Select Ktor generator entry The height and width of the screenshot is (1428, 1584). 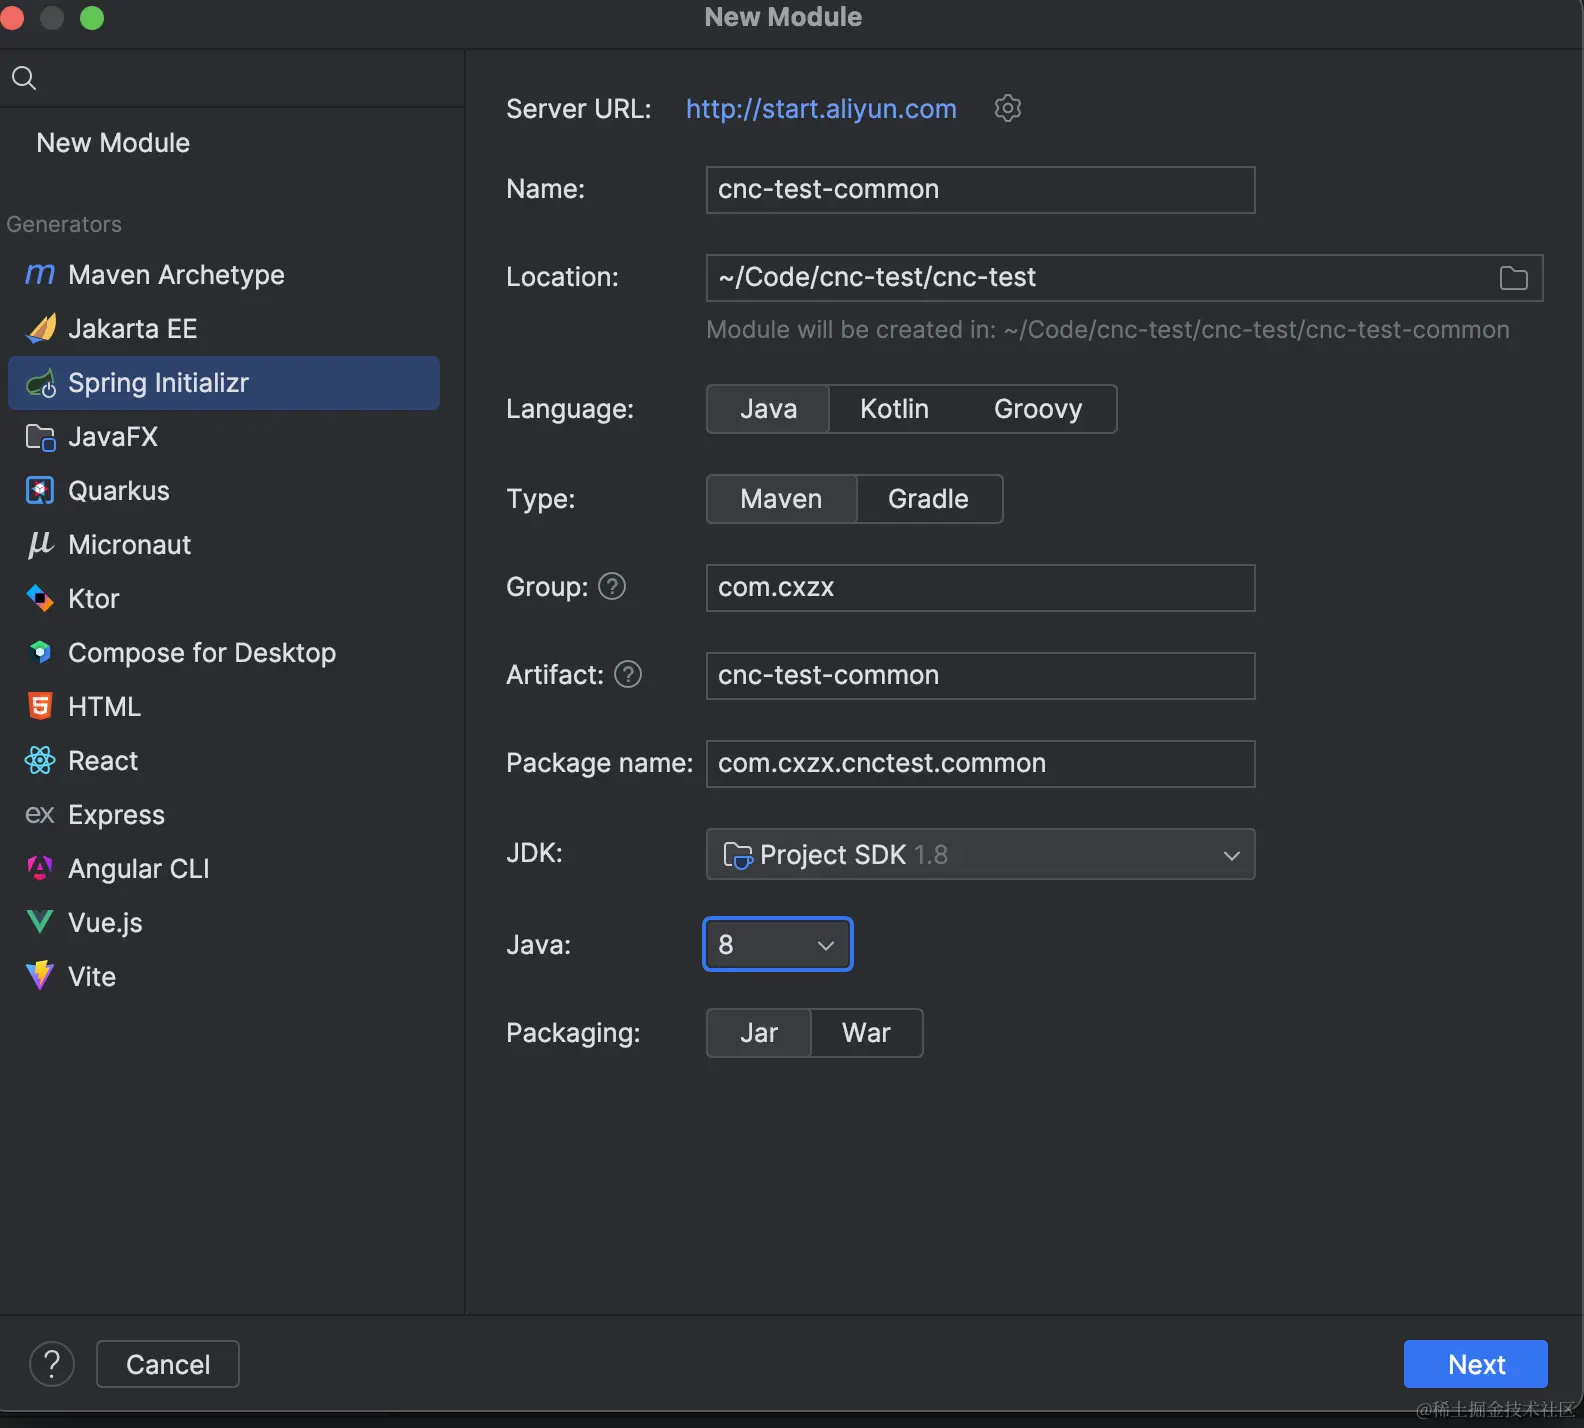[224, 599]
